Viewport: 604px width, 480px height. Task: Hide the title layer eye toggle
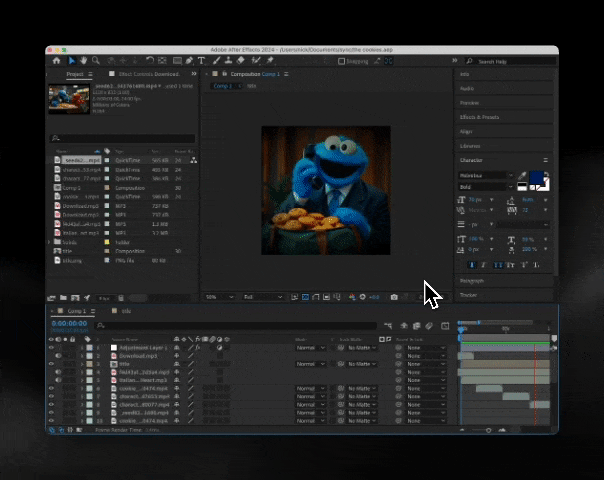click(51, 364)
